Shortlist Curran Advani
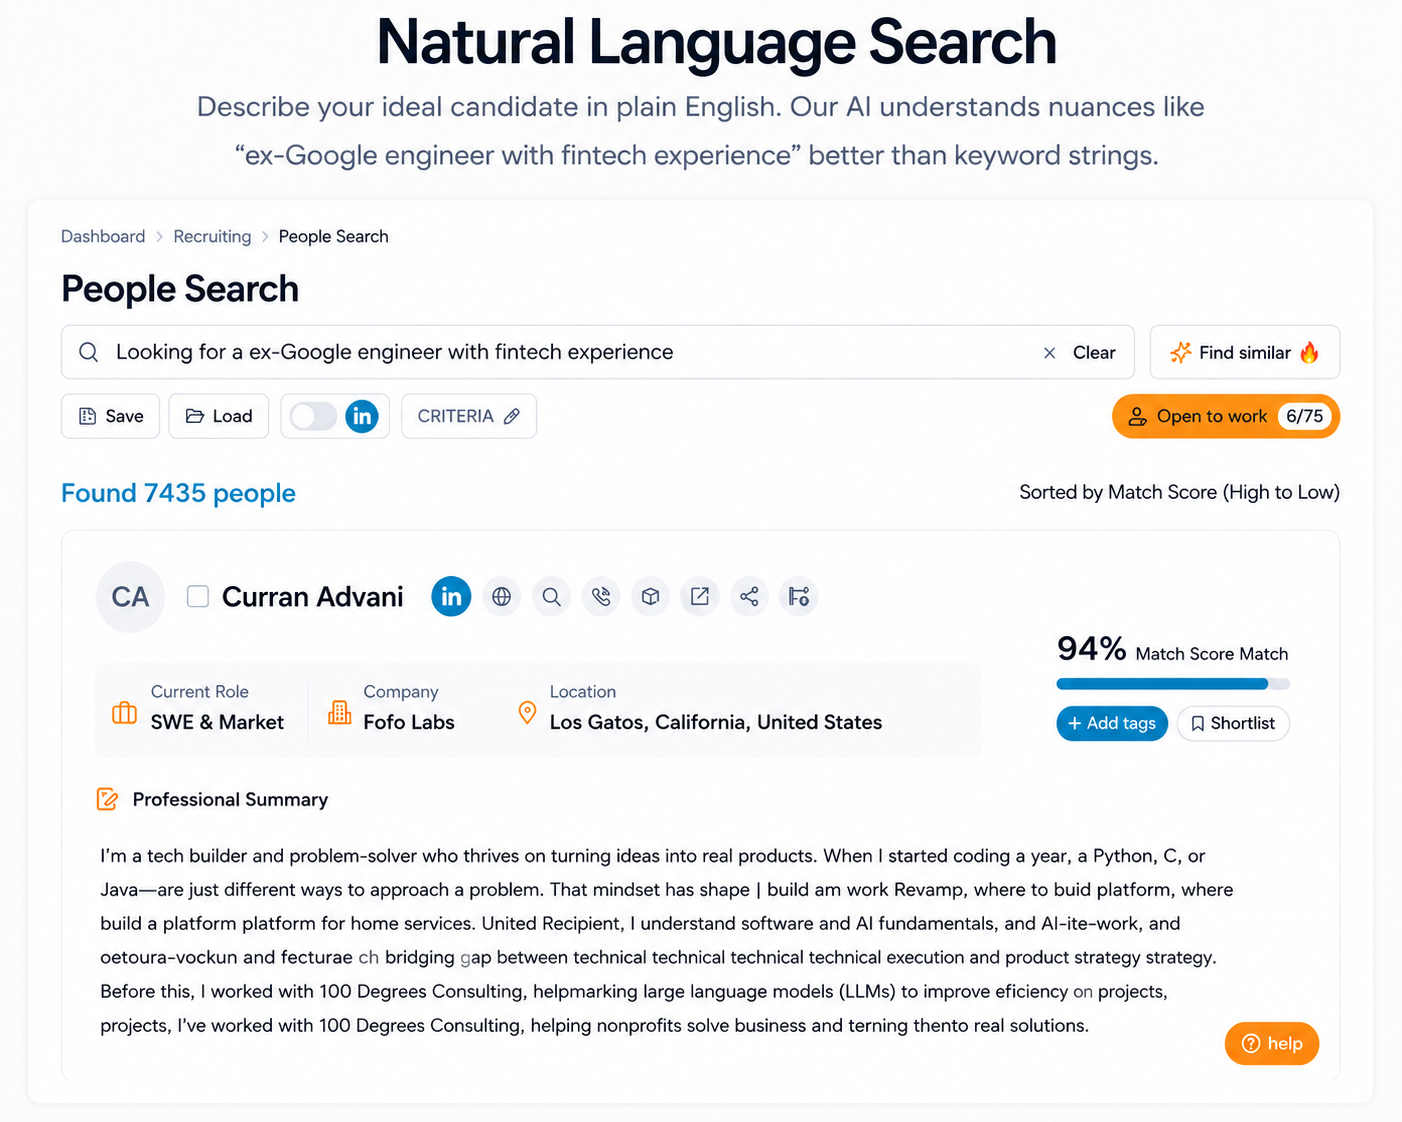This screenshot has height=1122, width=1402. [1233, 723]
